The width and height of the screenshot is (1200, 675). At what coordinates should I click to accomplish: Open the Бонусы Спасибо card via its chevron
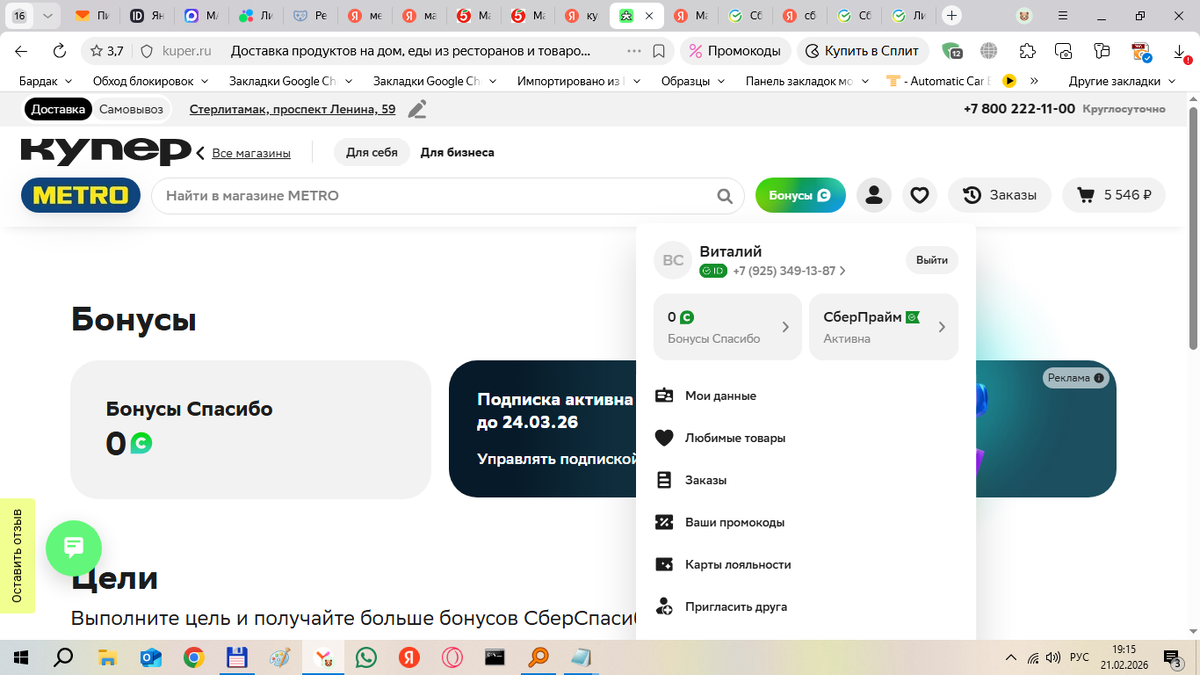coord(786,326)
